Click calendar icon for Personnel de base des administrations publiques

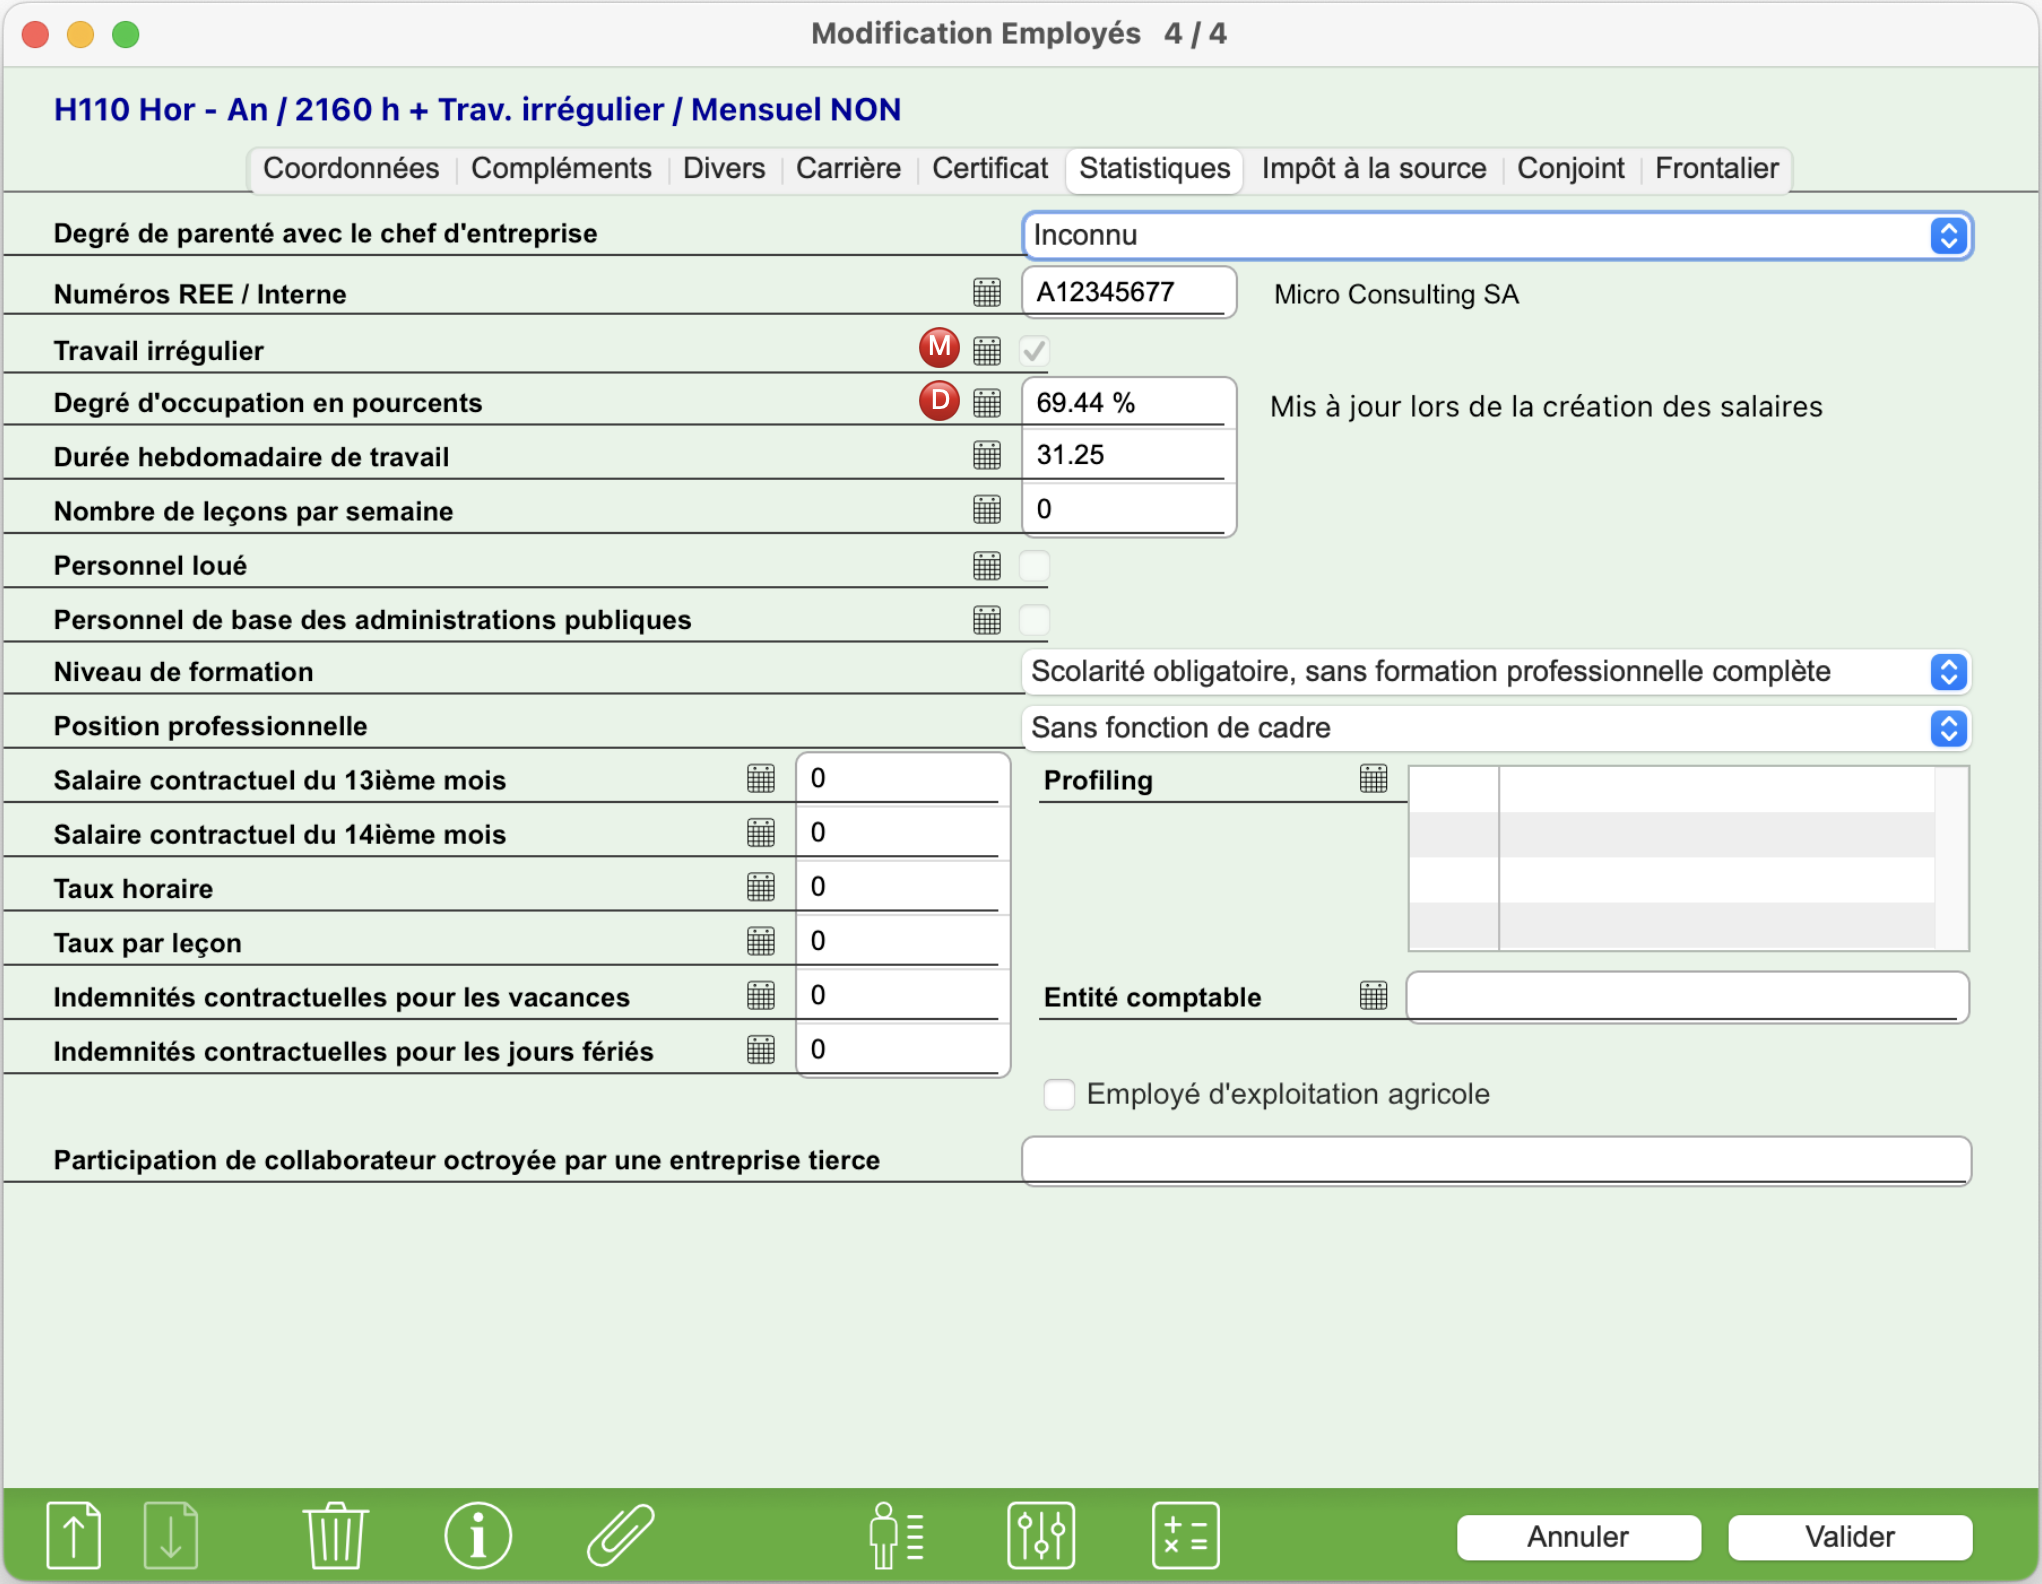(987, 620)
